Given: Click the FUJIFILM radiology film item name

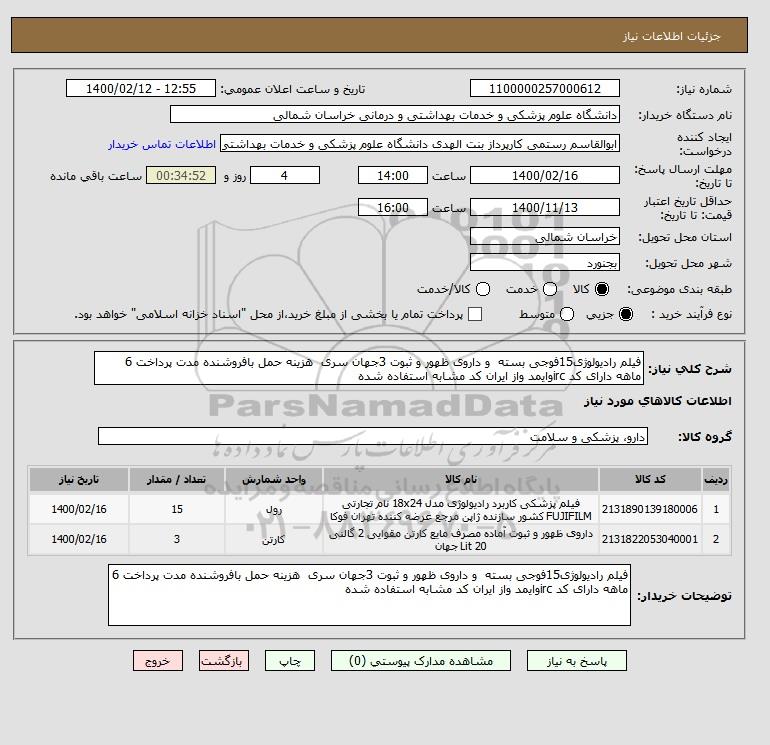Looking at the screenshot, I should click(461, 510).
